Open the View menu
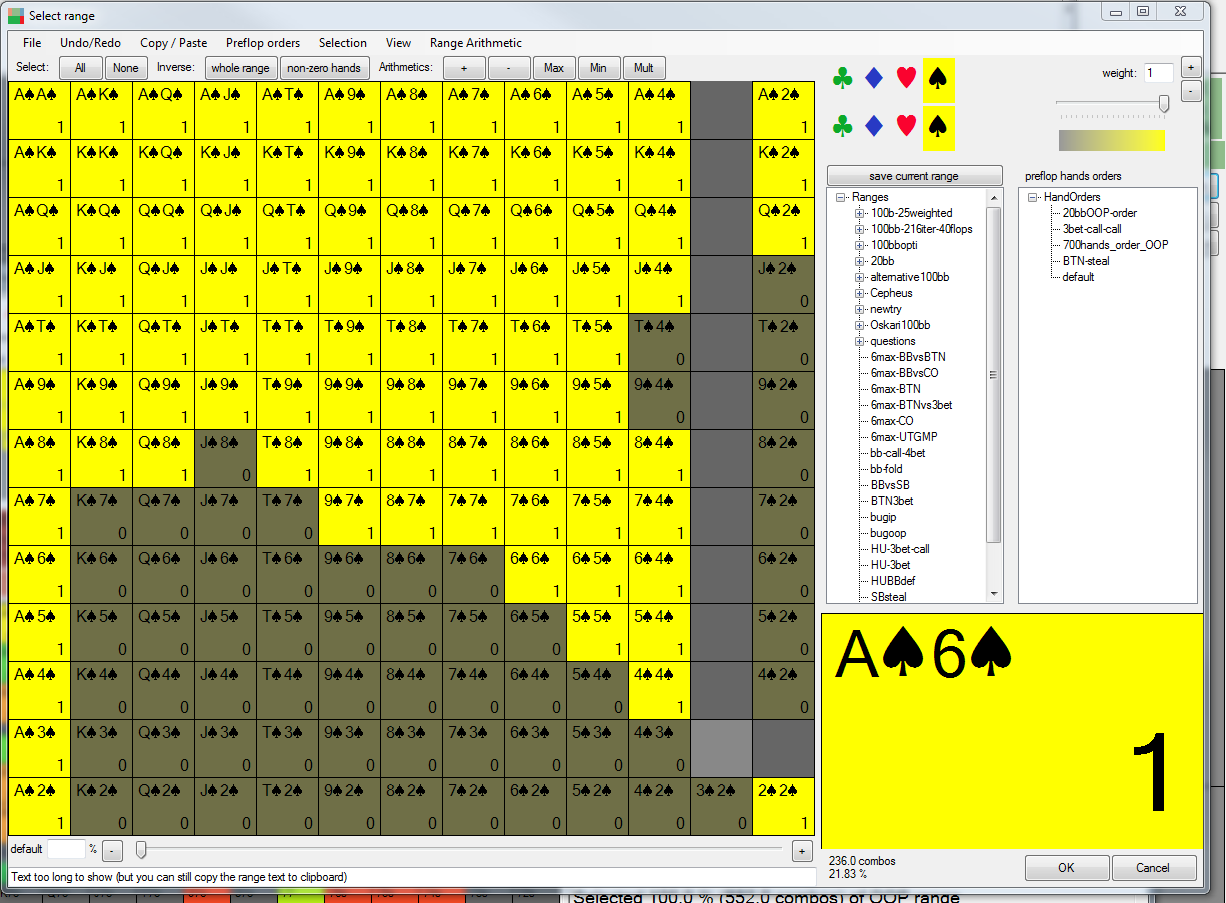The width and height of the screenshot is (1226, 903). pos(398,43)
